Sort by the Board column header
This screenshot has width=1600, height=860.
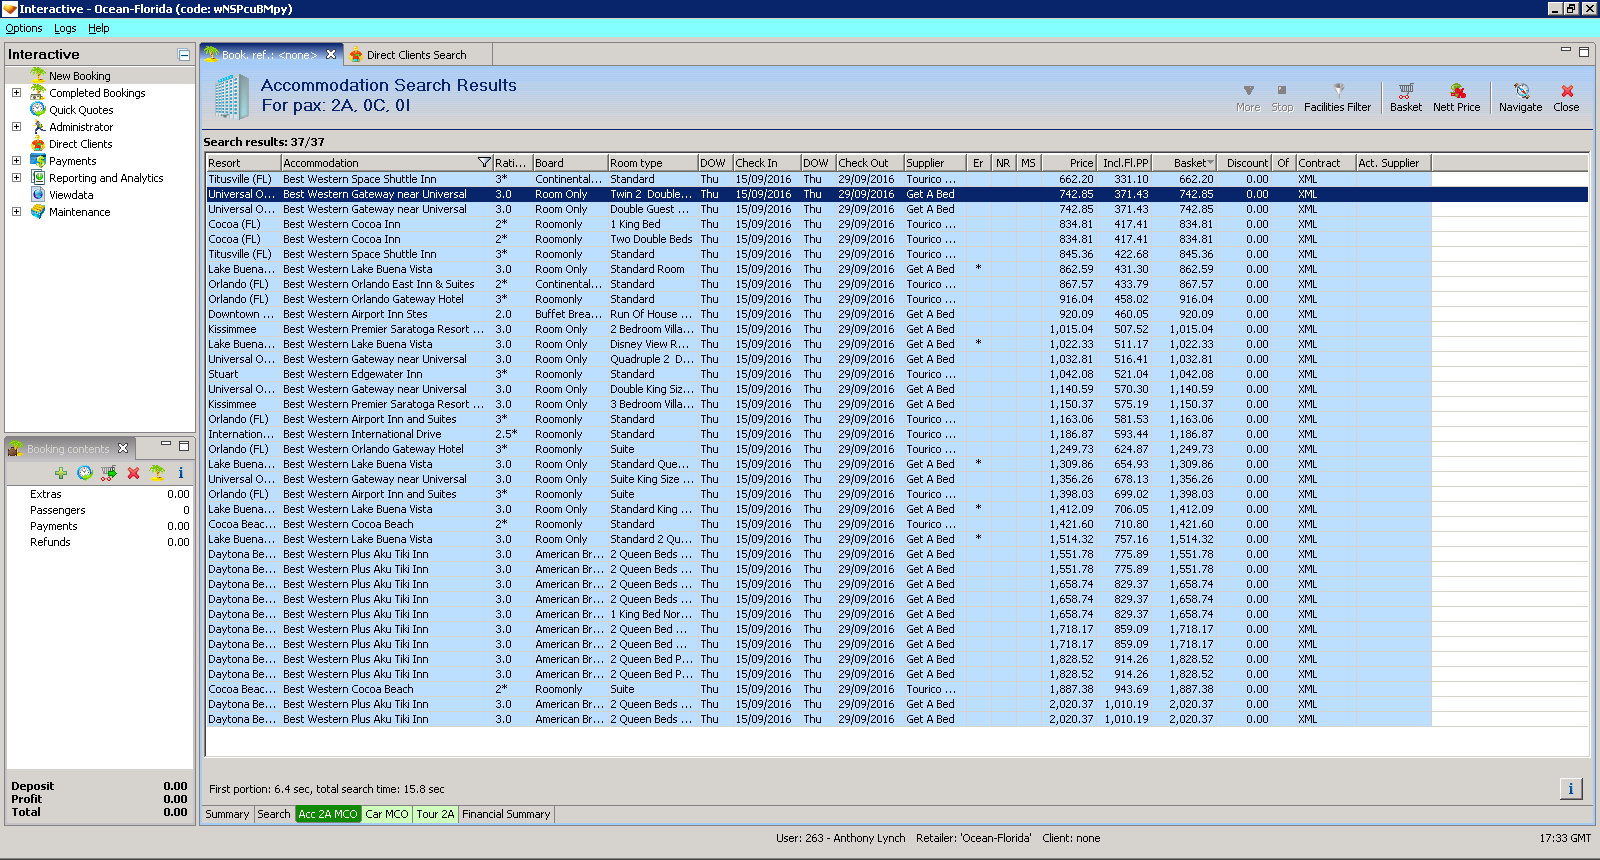click(x=570, y=163)
